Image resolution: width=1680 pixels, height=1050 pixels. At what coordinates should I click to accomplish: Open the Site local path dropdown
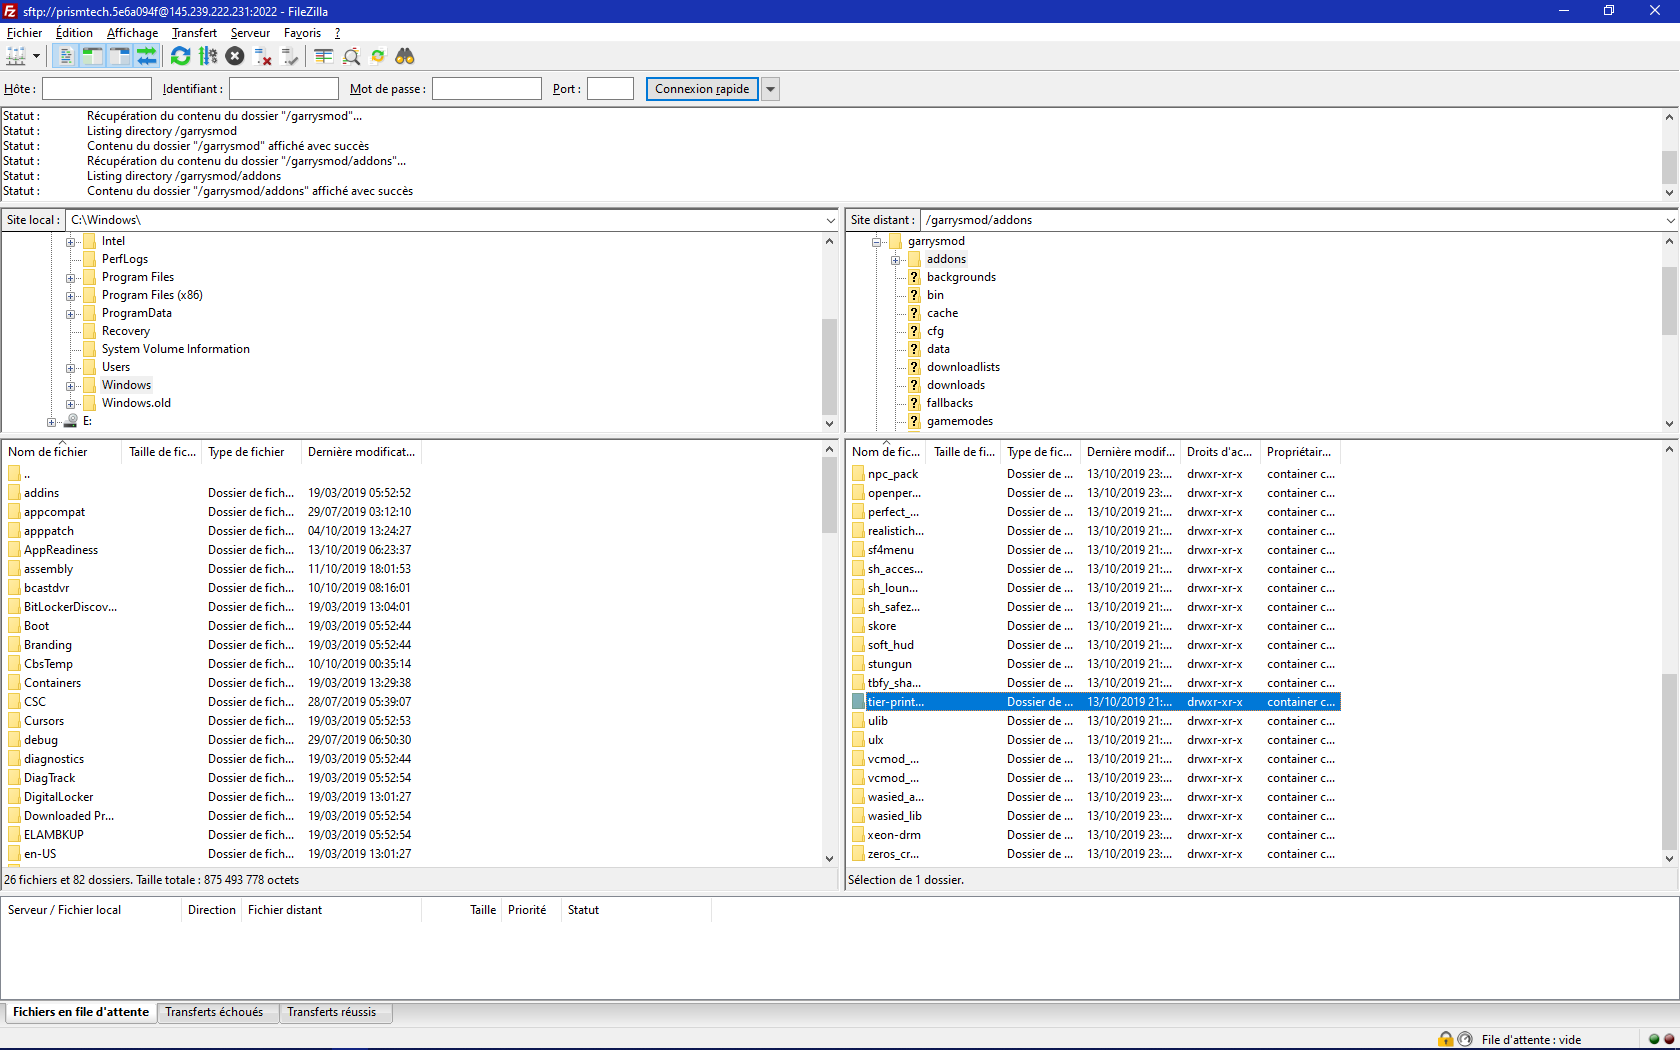[830, 220]
